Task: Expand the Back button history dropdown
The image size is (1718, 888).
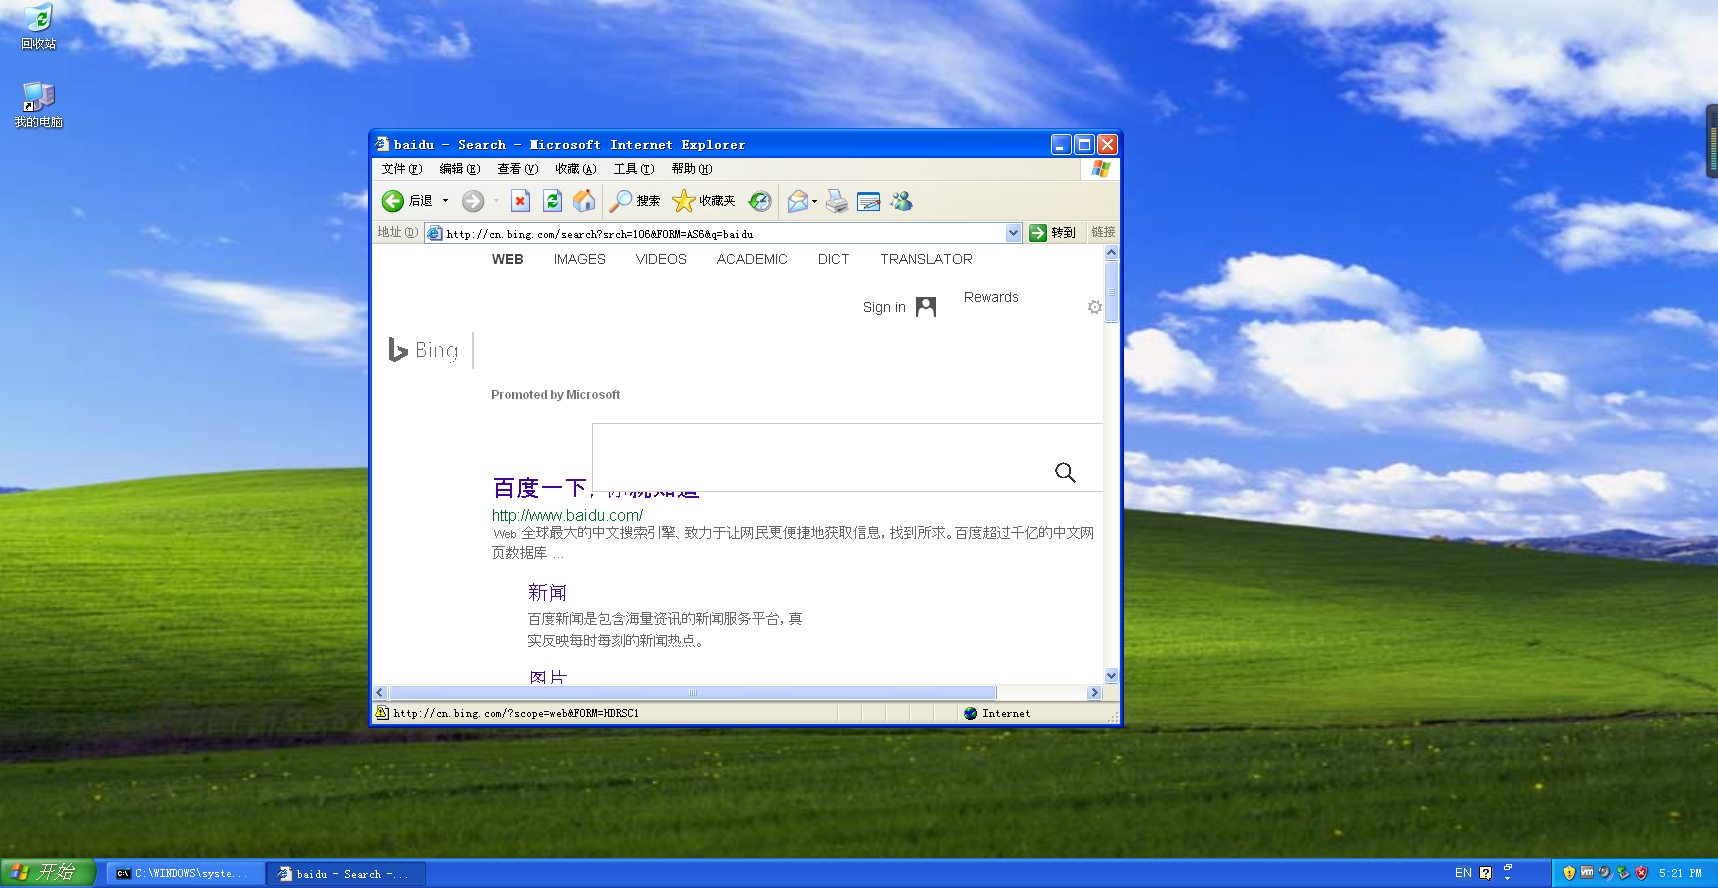Action: click(x=445, y=201)
